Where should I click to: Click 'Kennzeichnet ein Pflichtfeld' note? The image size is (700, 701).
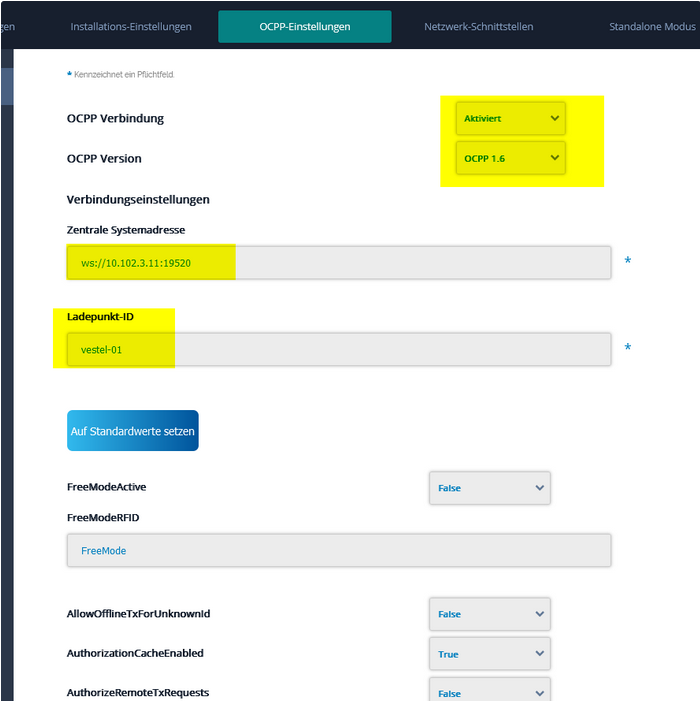124,74
